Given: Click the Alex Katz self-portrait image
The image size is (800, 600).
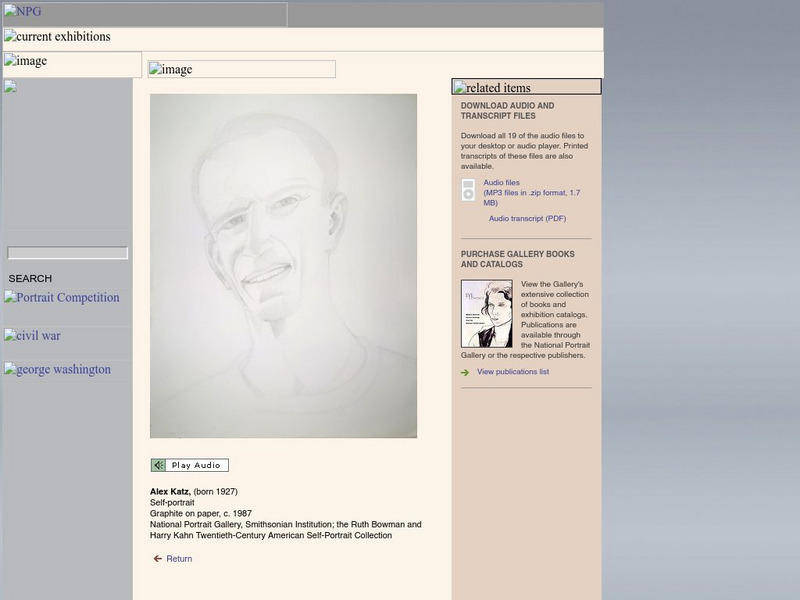Looking at the screenshot, I should [x=283, y=266].
